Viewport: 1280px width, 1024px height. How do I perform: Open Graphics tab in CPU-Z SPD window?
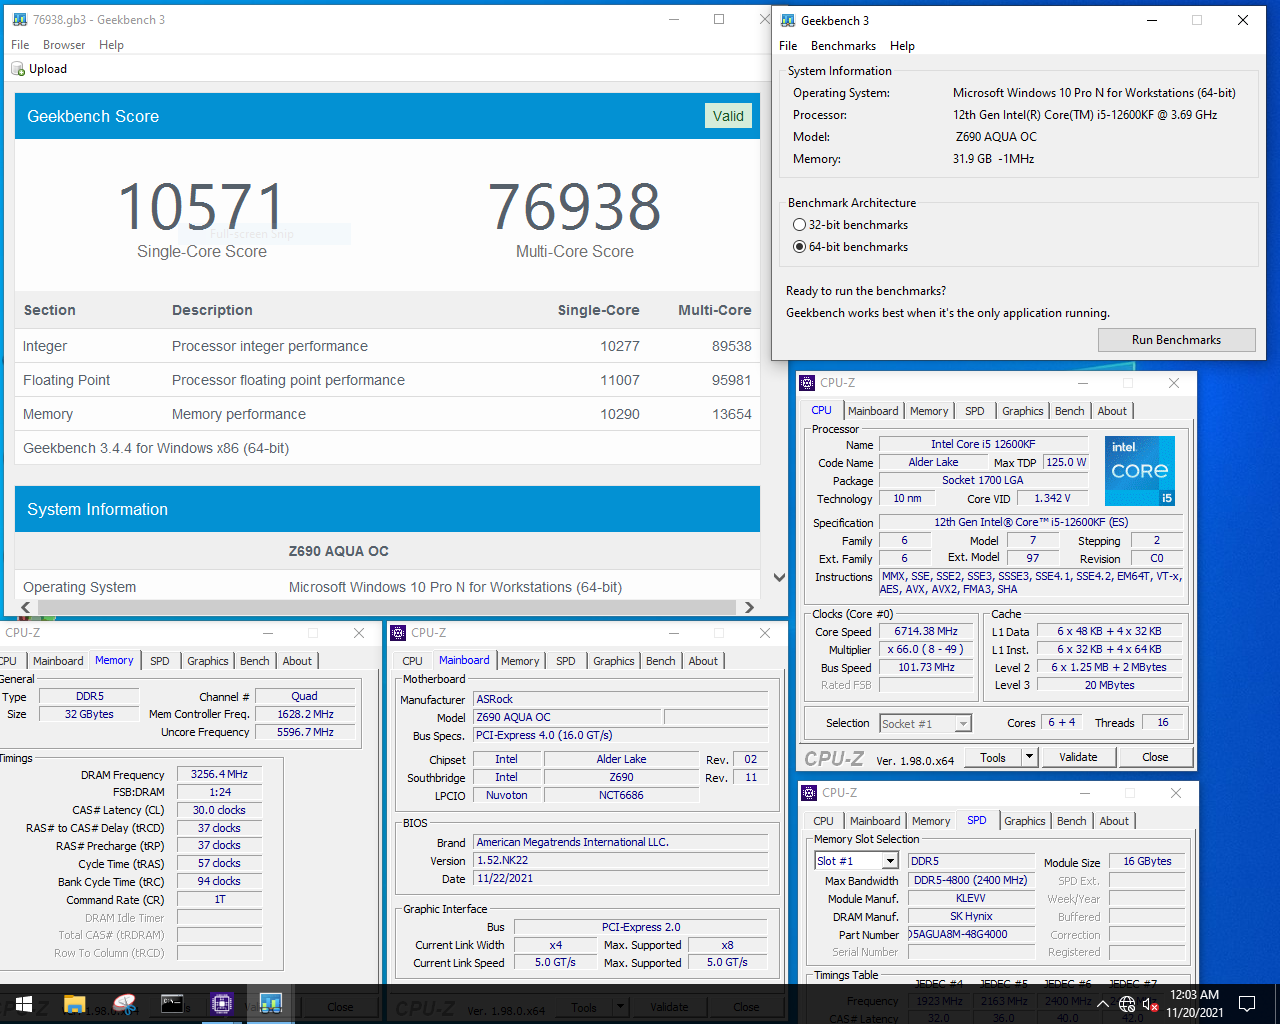[x=1025, y=821]
